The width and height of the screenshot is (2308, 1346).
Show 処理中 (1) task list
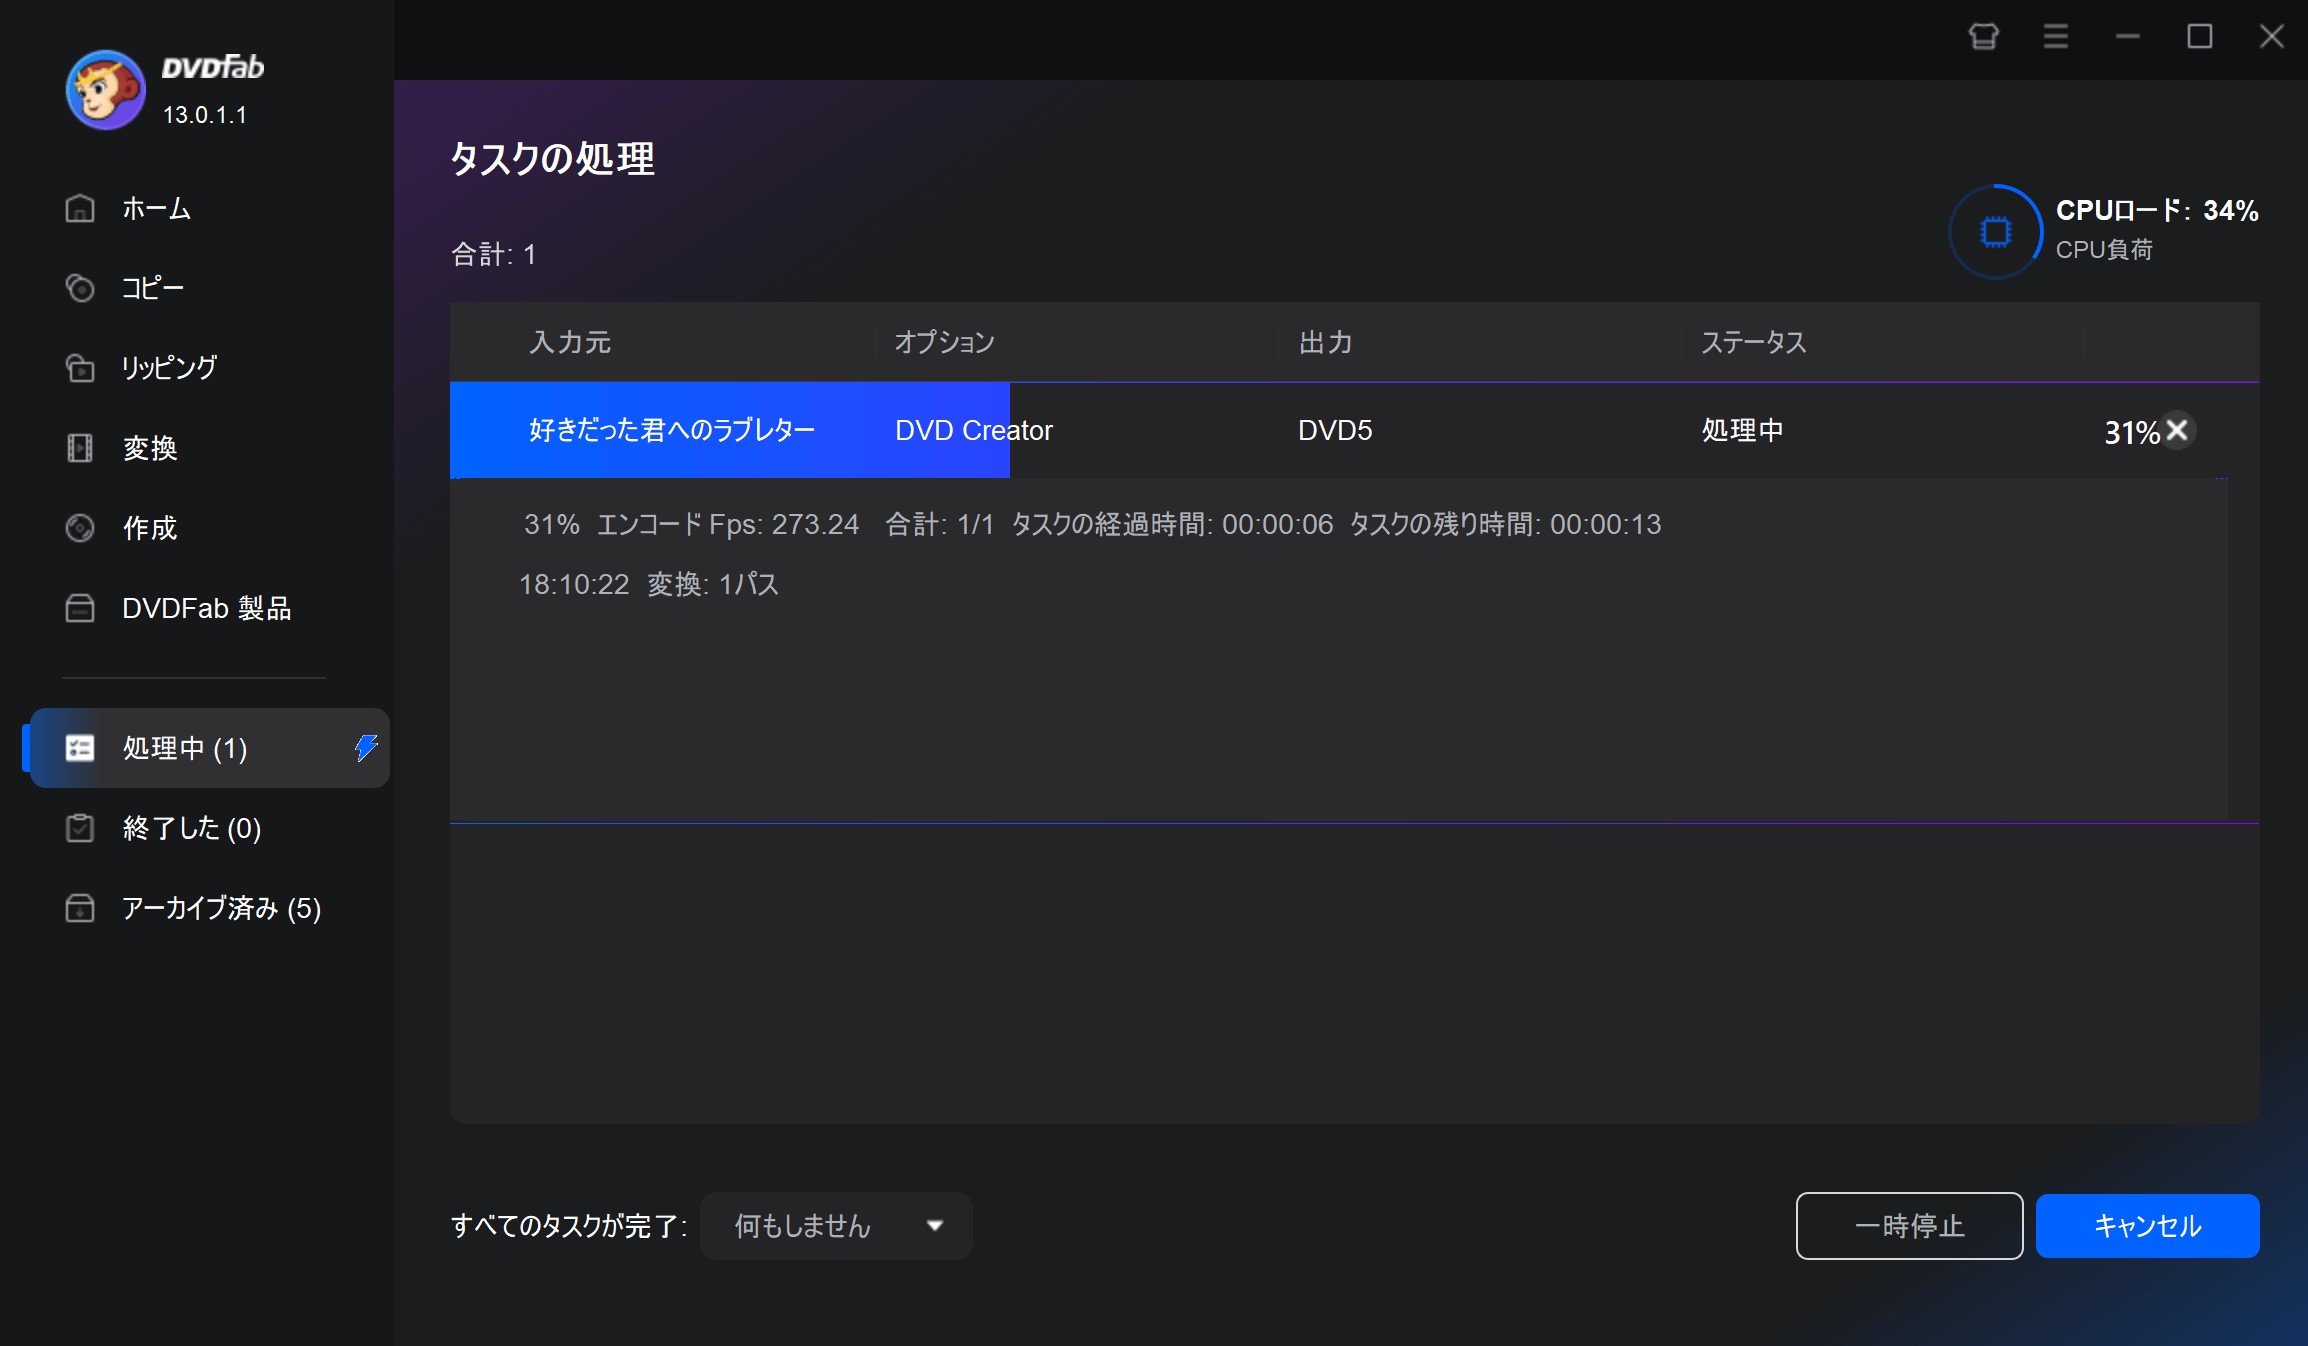(x=208, y=748)
